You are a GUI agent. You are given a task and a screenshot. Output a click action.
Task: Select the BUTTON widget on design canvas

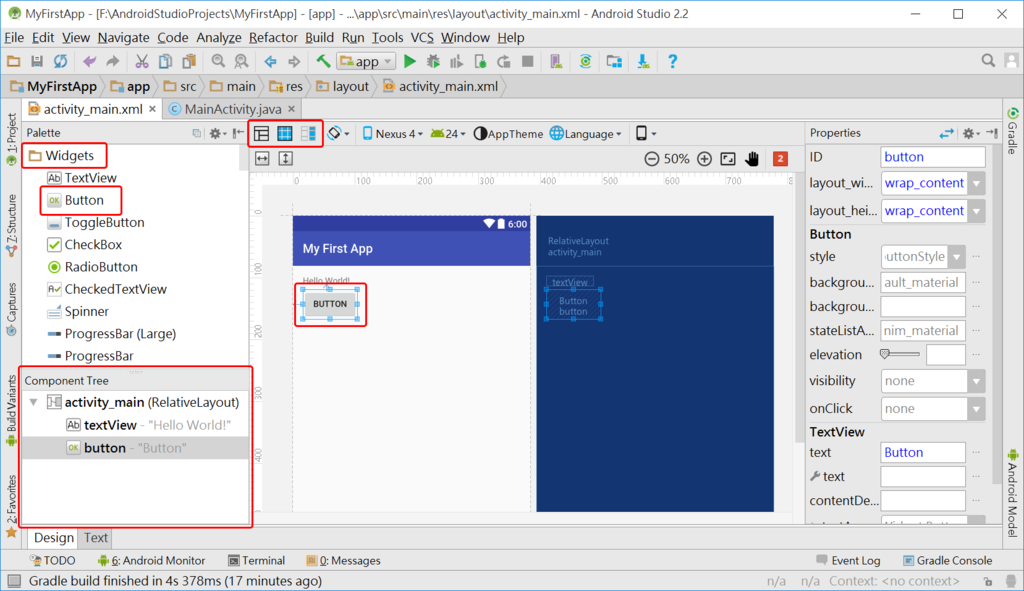[330, 304]
